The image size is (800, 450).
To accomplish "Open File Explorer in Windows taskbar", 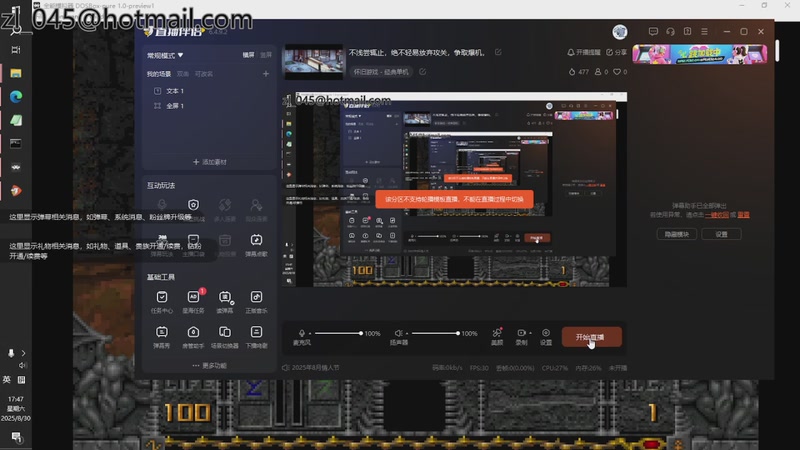I will click(16, 73).
